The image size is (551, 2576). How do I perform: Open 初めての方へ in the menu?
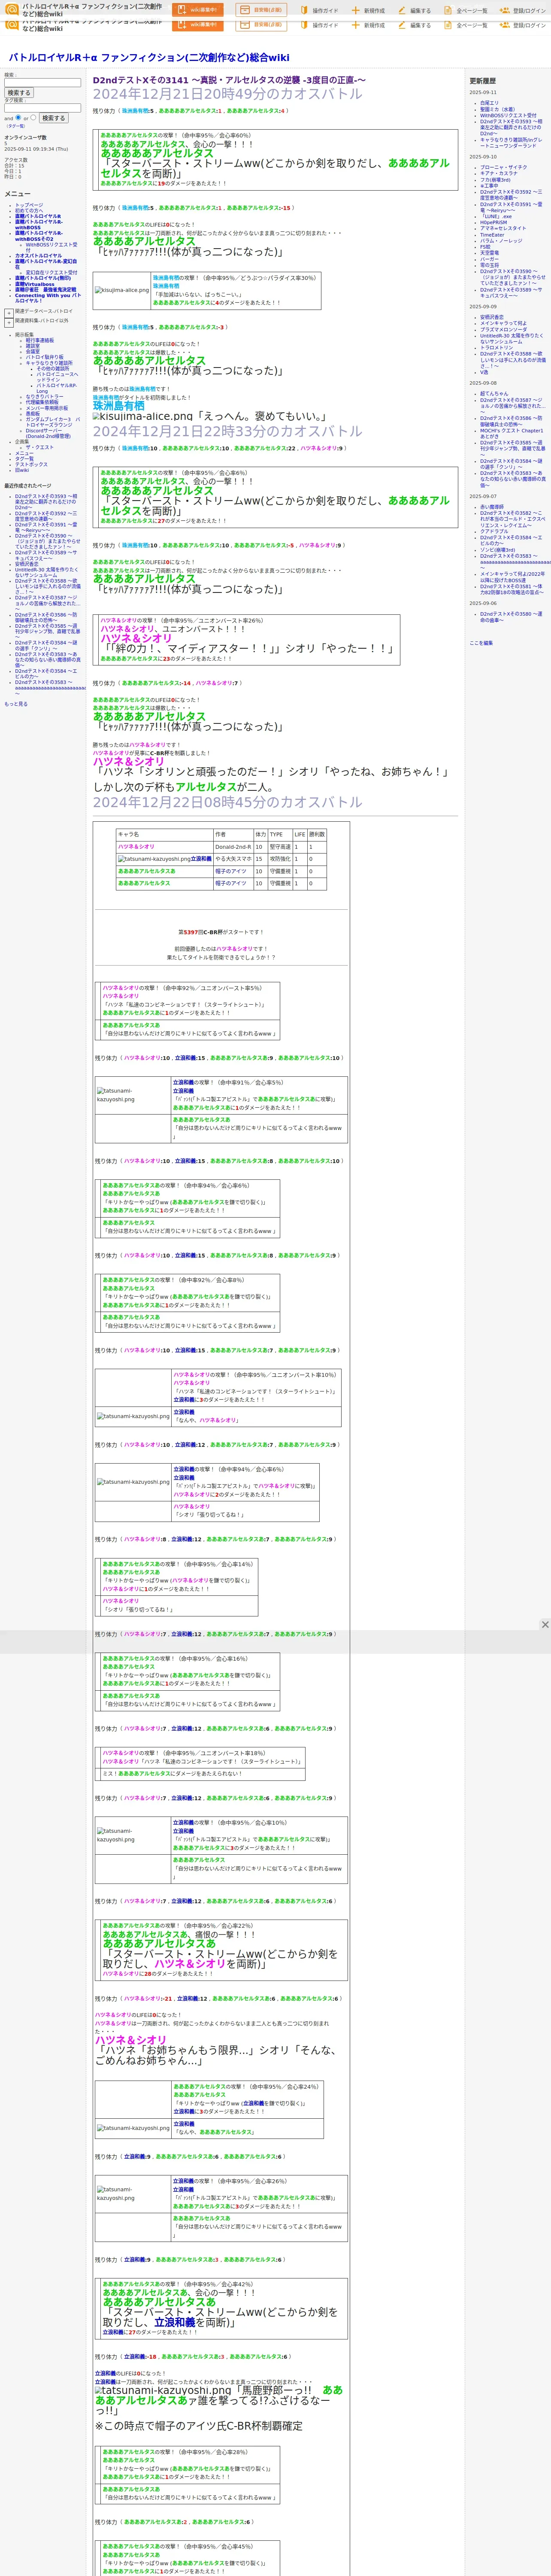point(29,210)
